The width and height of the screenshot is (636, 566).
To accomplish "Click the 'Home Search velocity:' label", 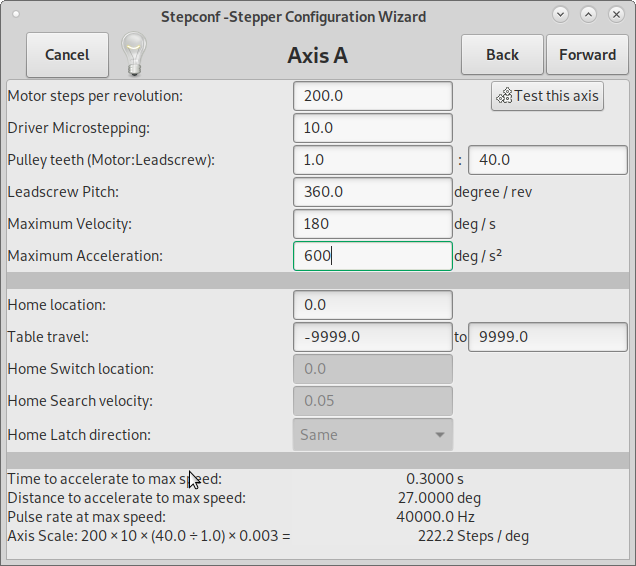I will pyautogui.click(x=80, y=401).
